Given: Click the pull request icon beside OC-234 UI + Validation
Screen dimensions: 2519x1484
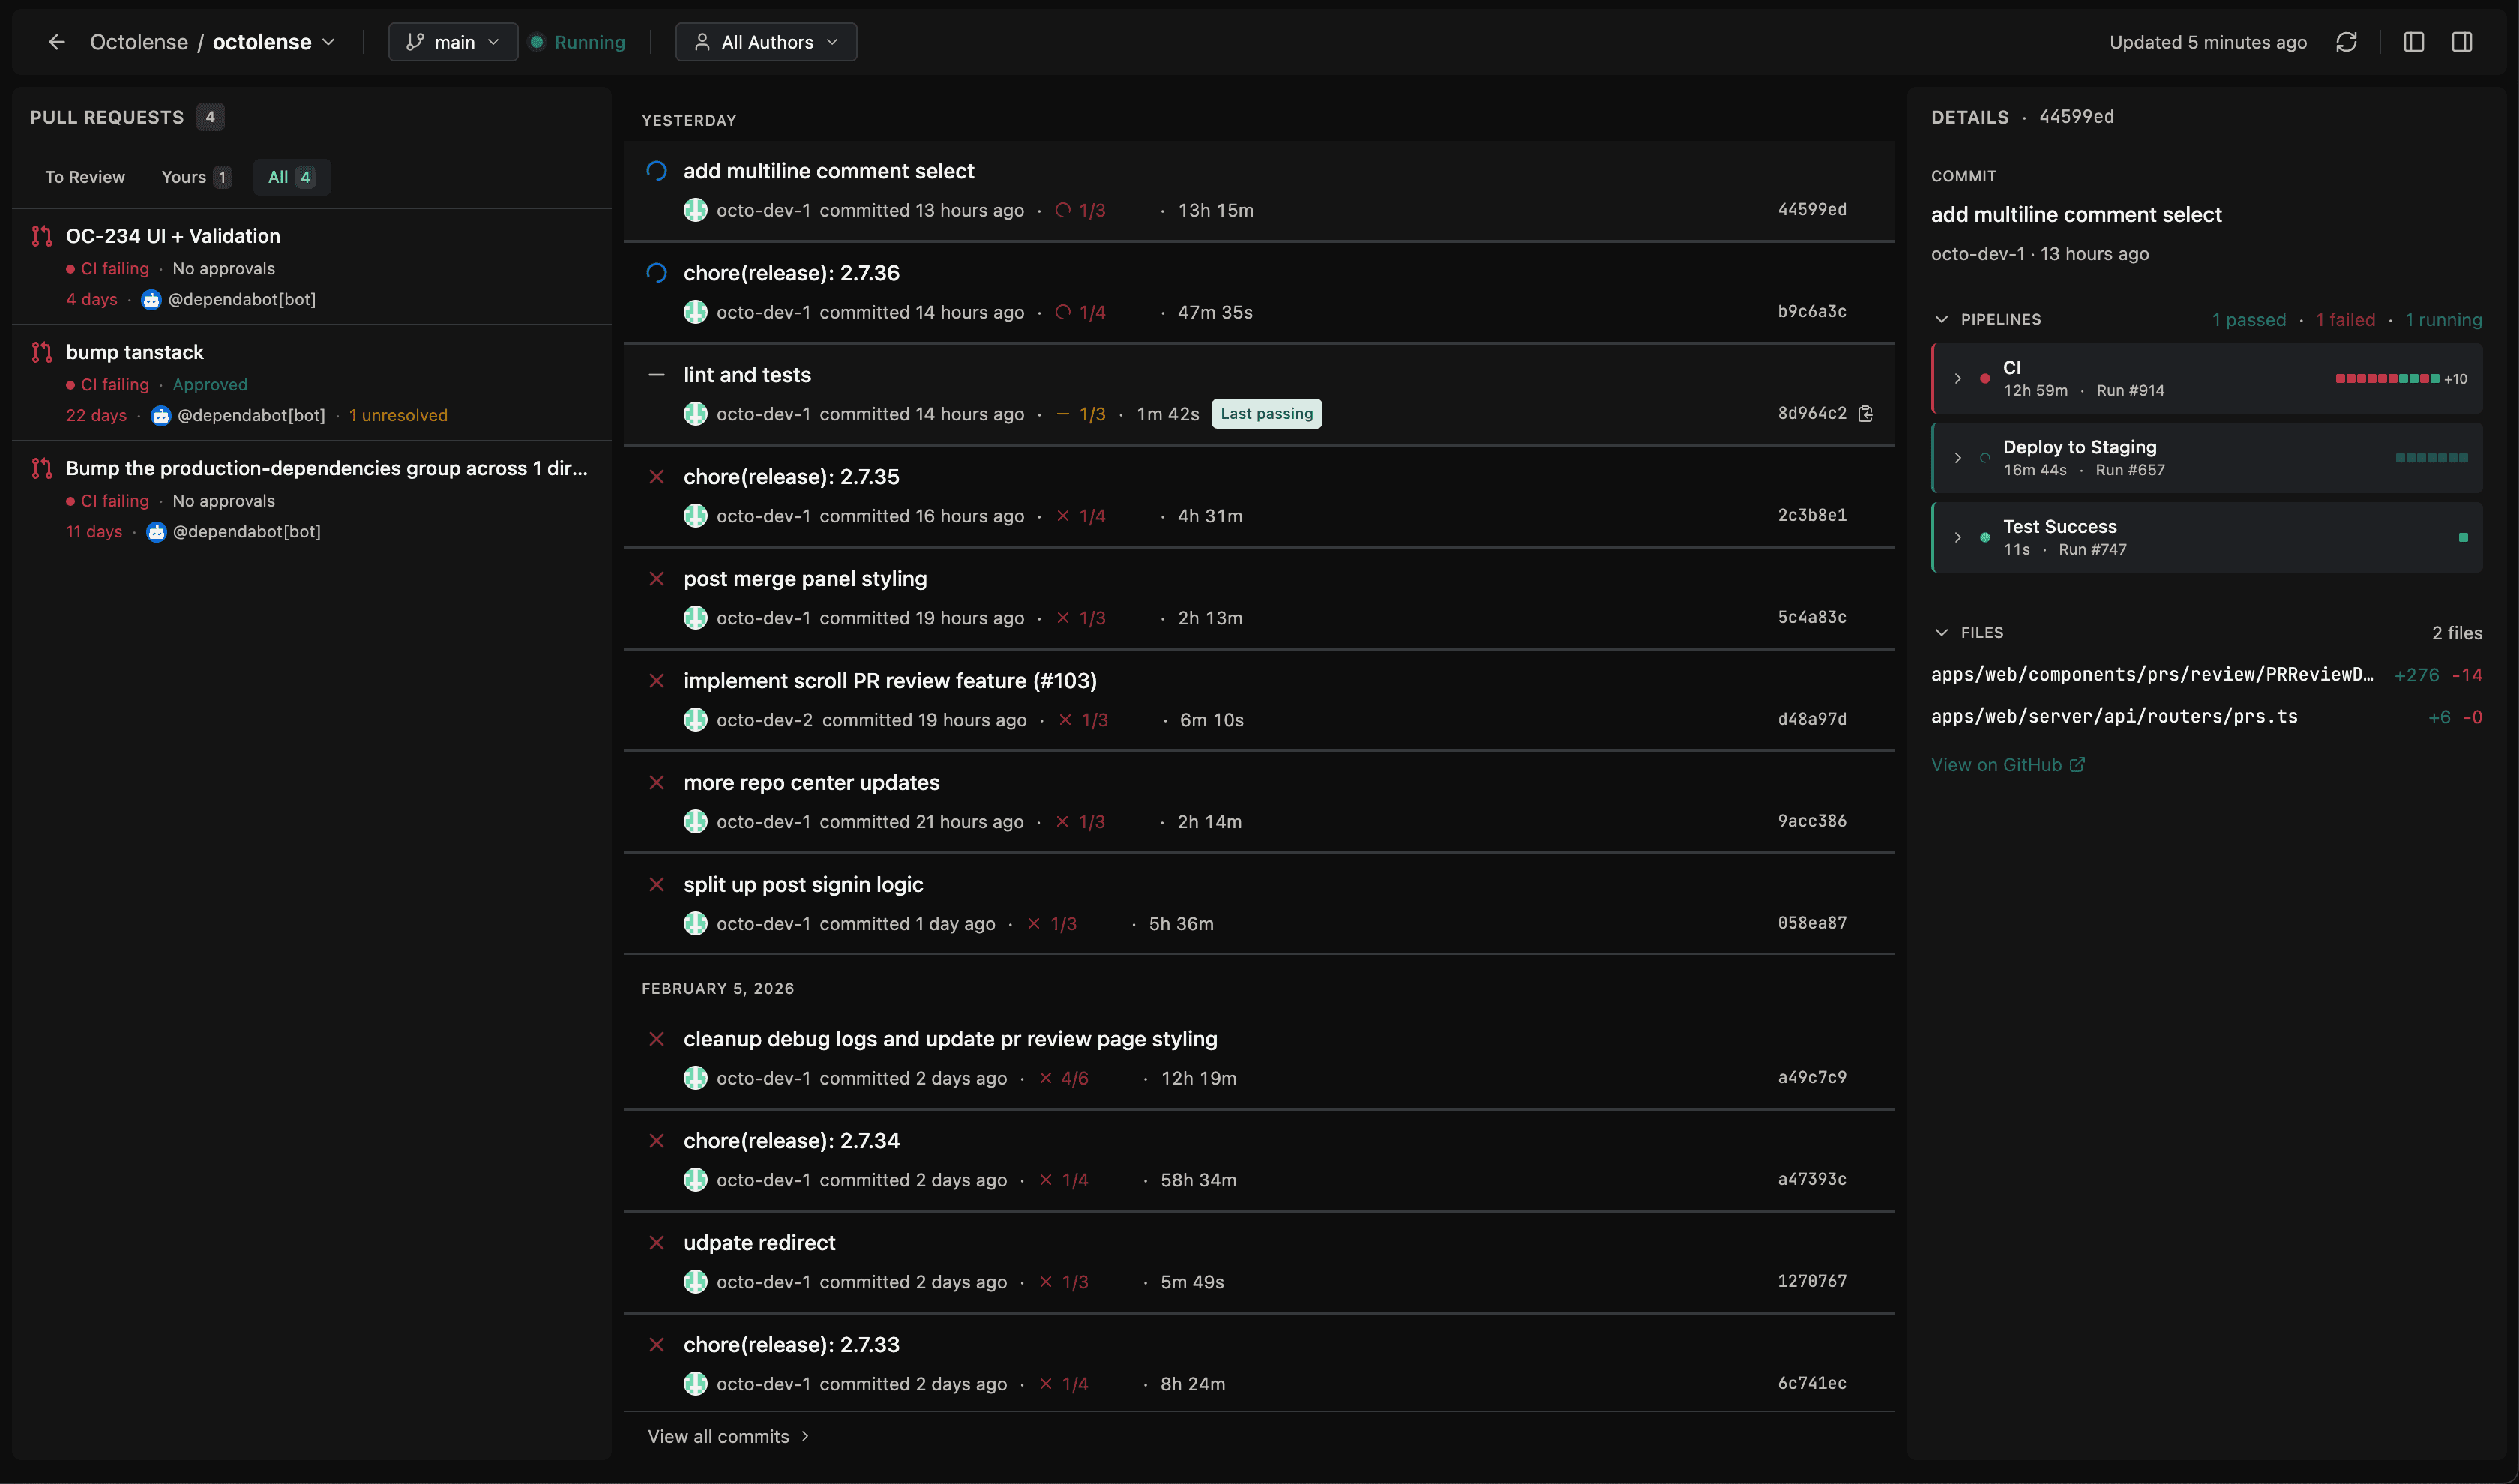Looking at the screenshot, I should coord(42,236).
